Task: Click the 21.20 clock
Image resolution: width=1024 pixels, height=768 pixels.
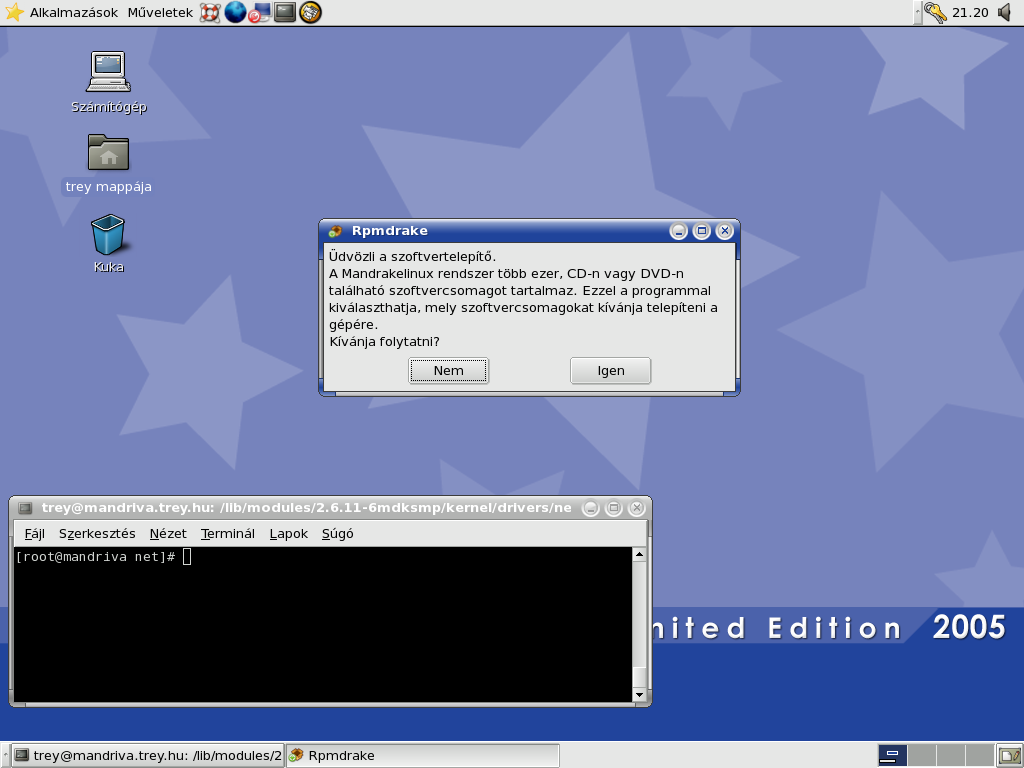Action: [970, 12]
